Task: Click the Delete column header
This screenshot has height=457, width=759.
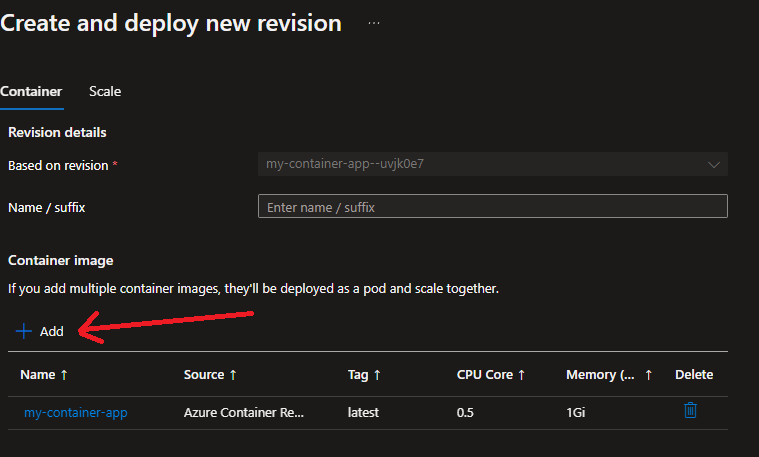Action: pyautogui.click(x=694, y=375)
